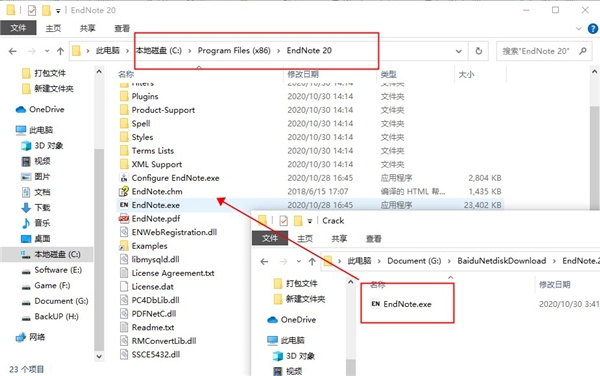This screenshot has height=376, width=600.
Task: Select the Spell folder
Action: pos(141,124)
